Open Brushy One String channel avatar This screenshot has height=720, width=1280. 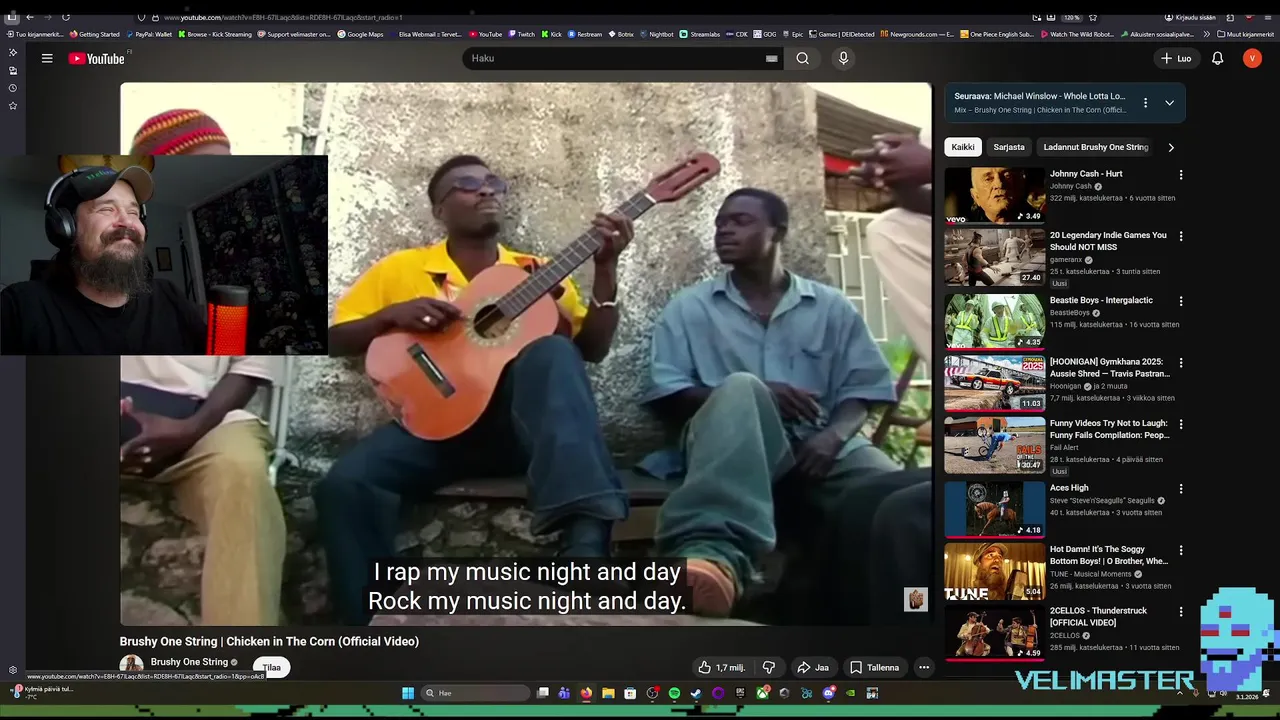(x=131, y=665)
